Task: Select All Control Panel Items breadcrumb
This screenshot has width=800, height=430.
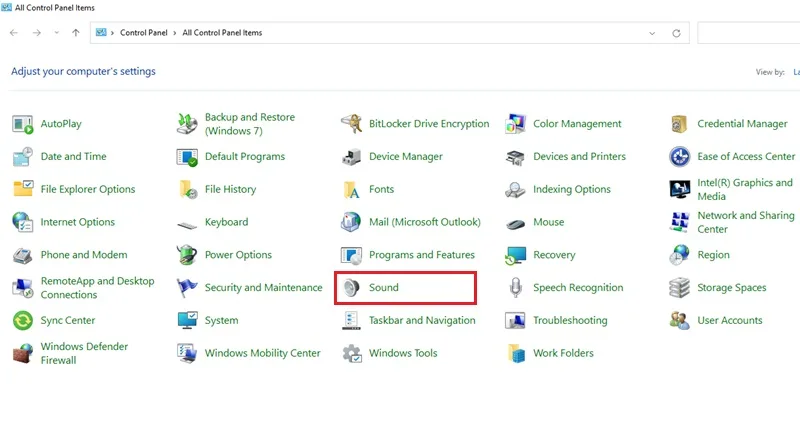Action: pyautogui.click(x=222, y=33)
